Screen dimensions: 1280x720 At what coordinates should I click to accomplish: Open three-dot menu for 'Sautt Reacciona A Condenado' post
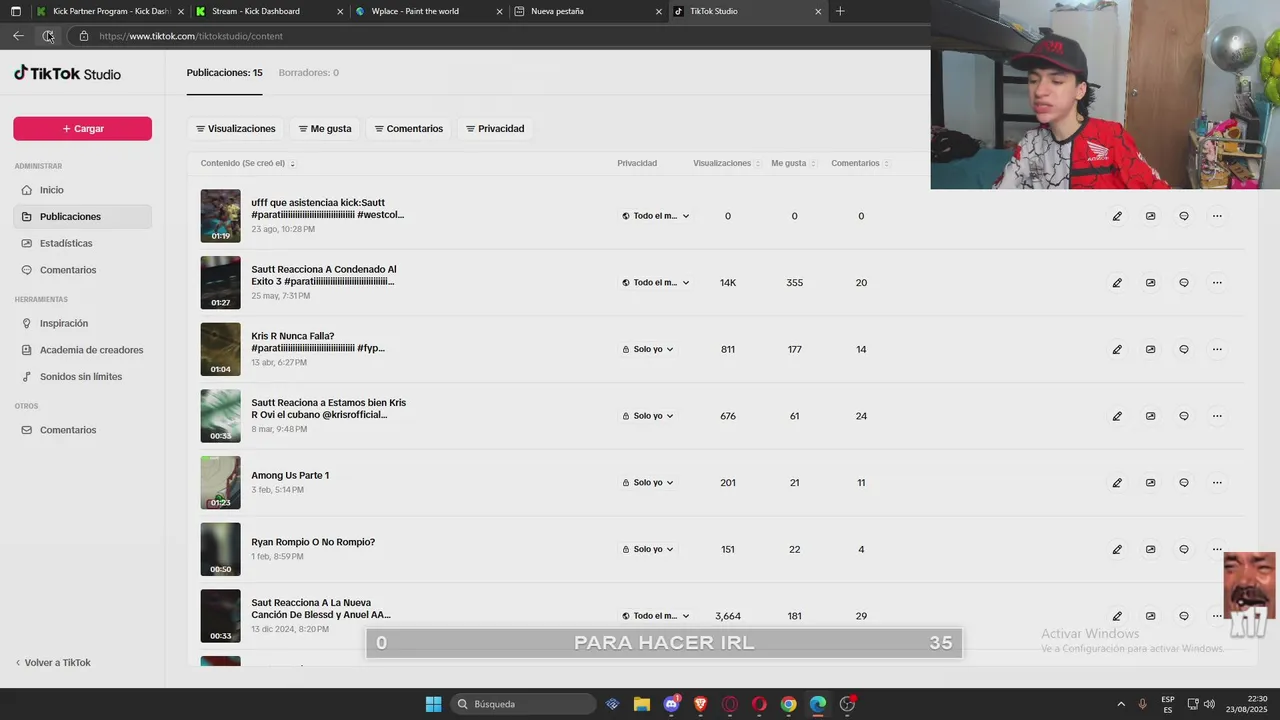pyautogui.click(x=1217, y=283)
